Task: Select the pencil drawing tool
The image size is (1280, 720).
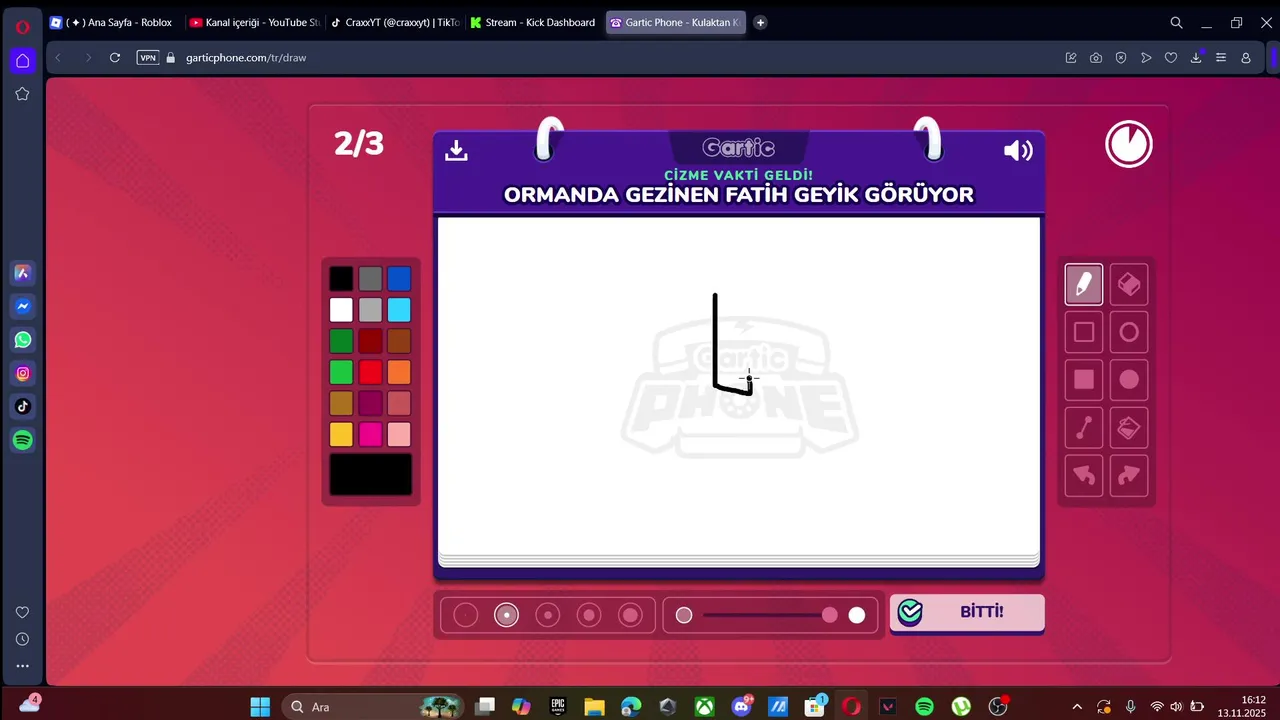Action: [1083, 285]
